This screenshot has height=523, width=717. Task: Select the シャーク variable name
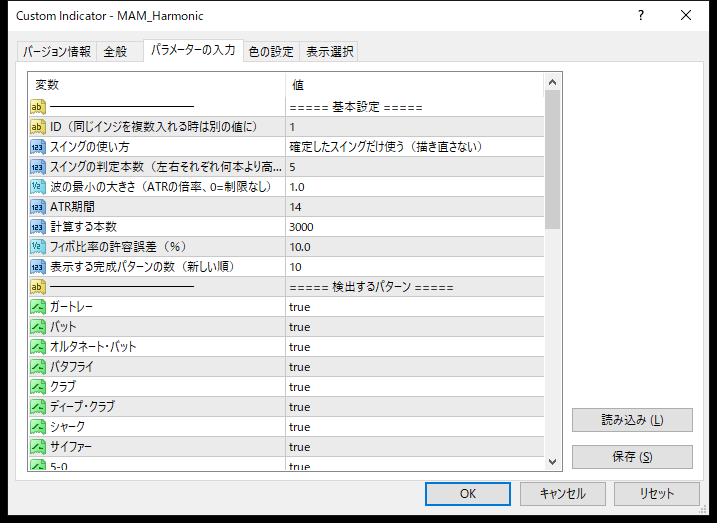pyautogui.click(x=67, y=427)
